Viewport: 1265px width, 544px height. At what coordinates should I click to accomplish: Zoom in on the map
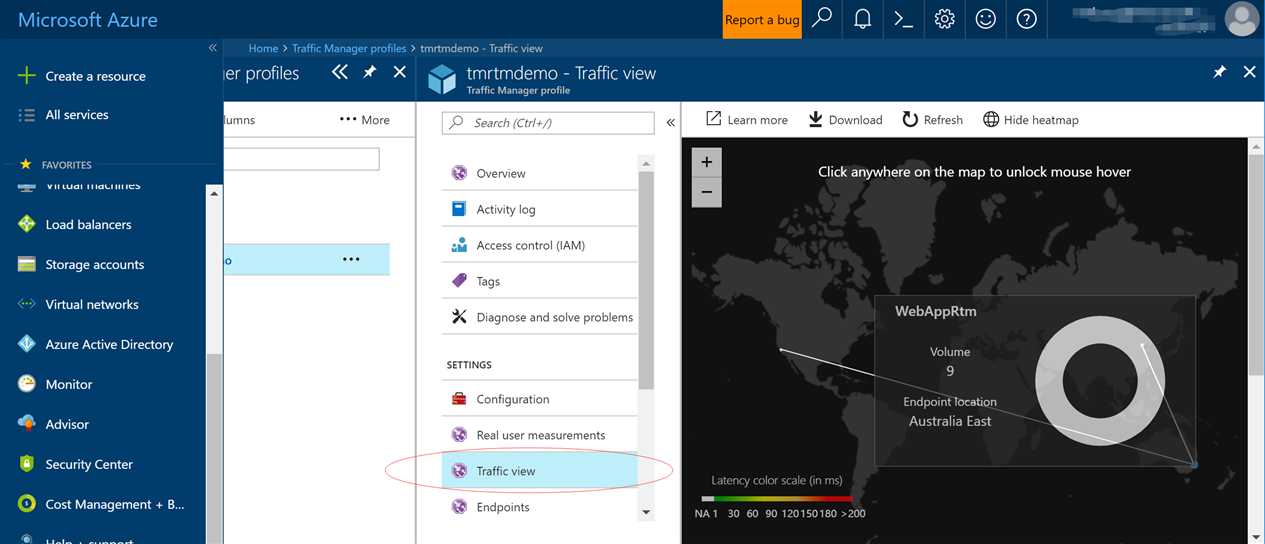click(706, 162)
